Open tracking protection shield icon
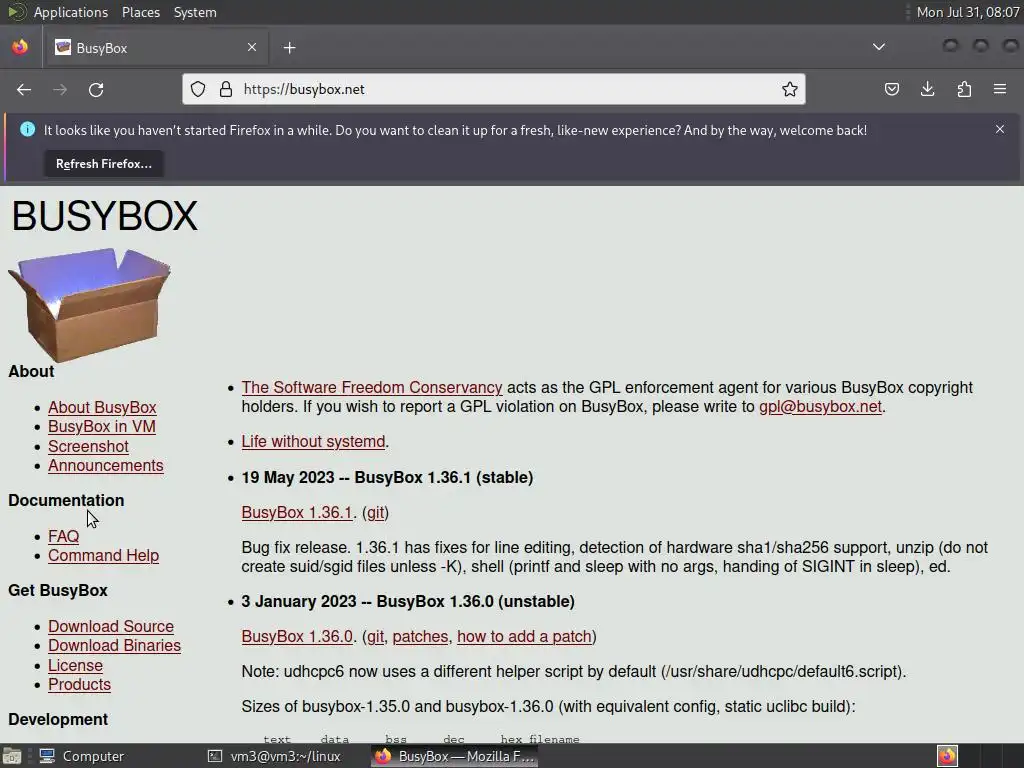 point(198,89)
